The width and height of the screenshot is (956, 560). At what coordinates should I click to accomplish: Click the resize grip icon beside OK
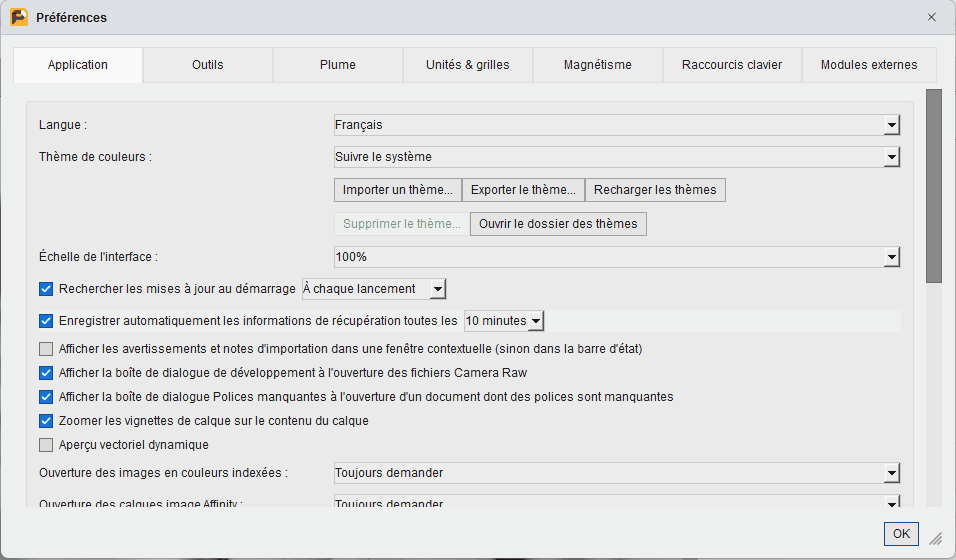pos(935,538)
